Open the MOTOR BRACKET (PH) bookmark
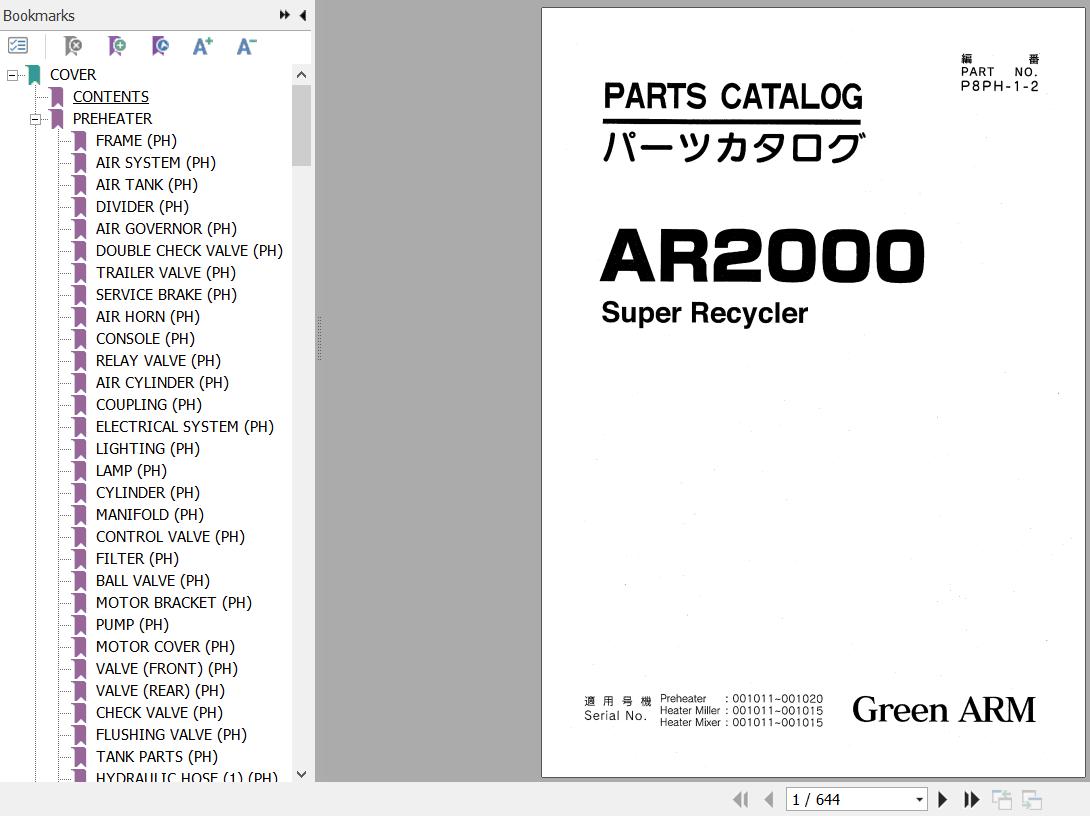1090x816 pixels. tap(174, 603)
